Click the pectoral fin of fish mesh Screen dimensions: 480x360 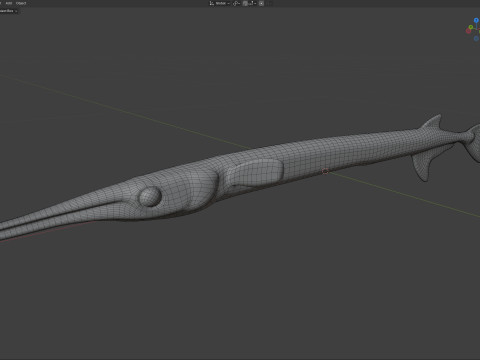tap(255, 172)
